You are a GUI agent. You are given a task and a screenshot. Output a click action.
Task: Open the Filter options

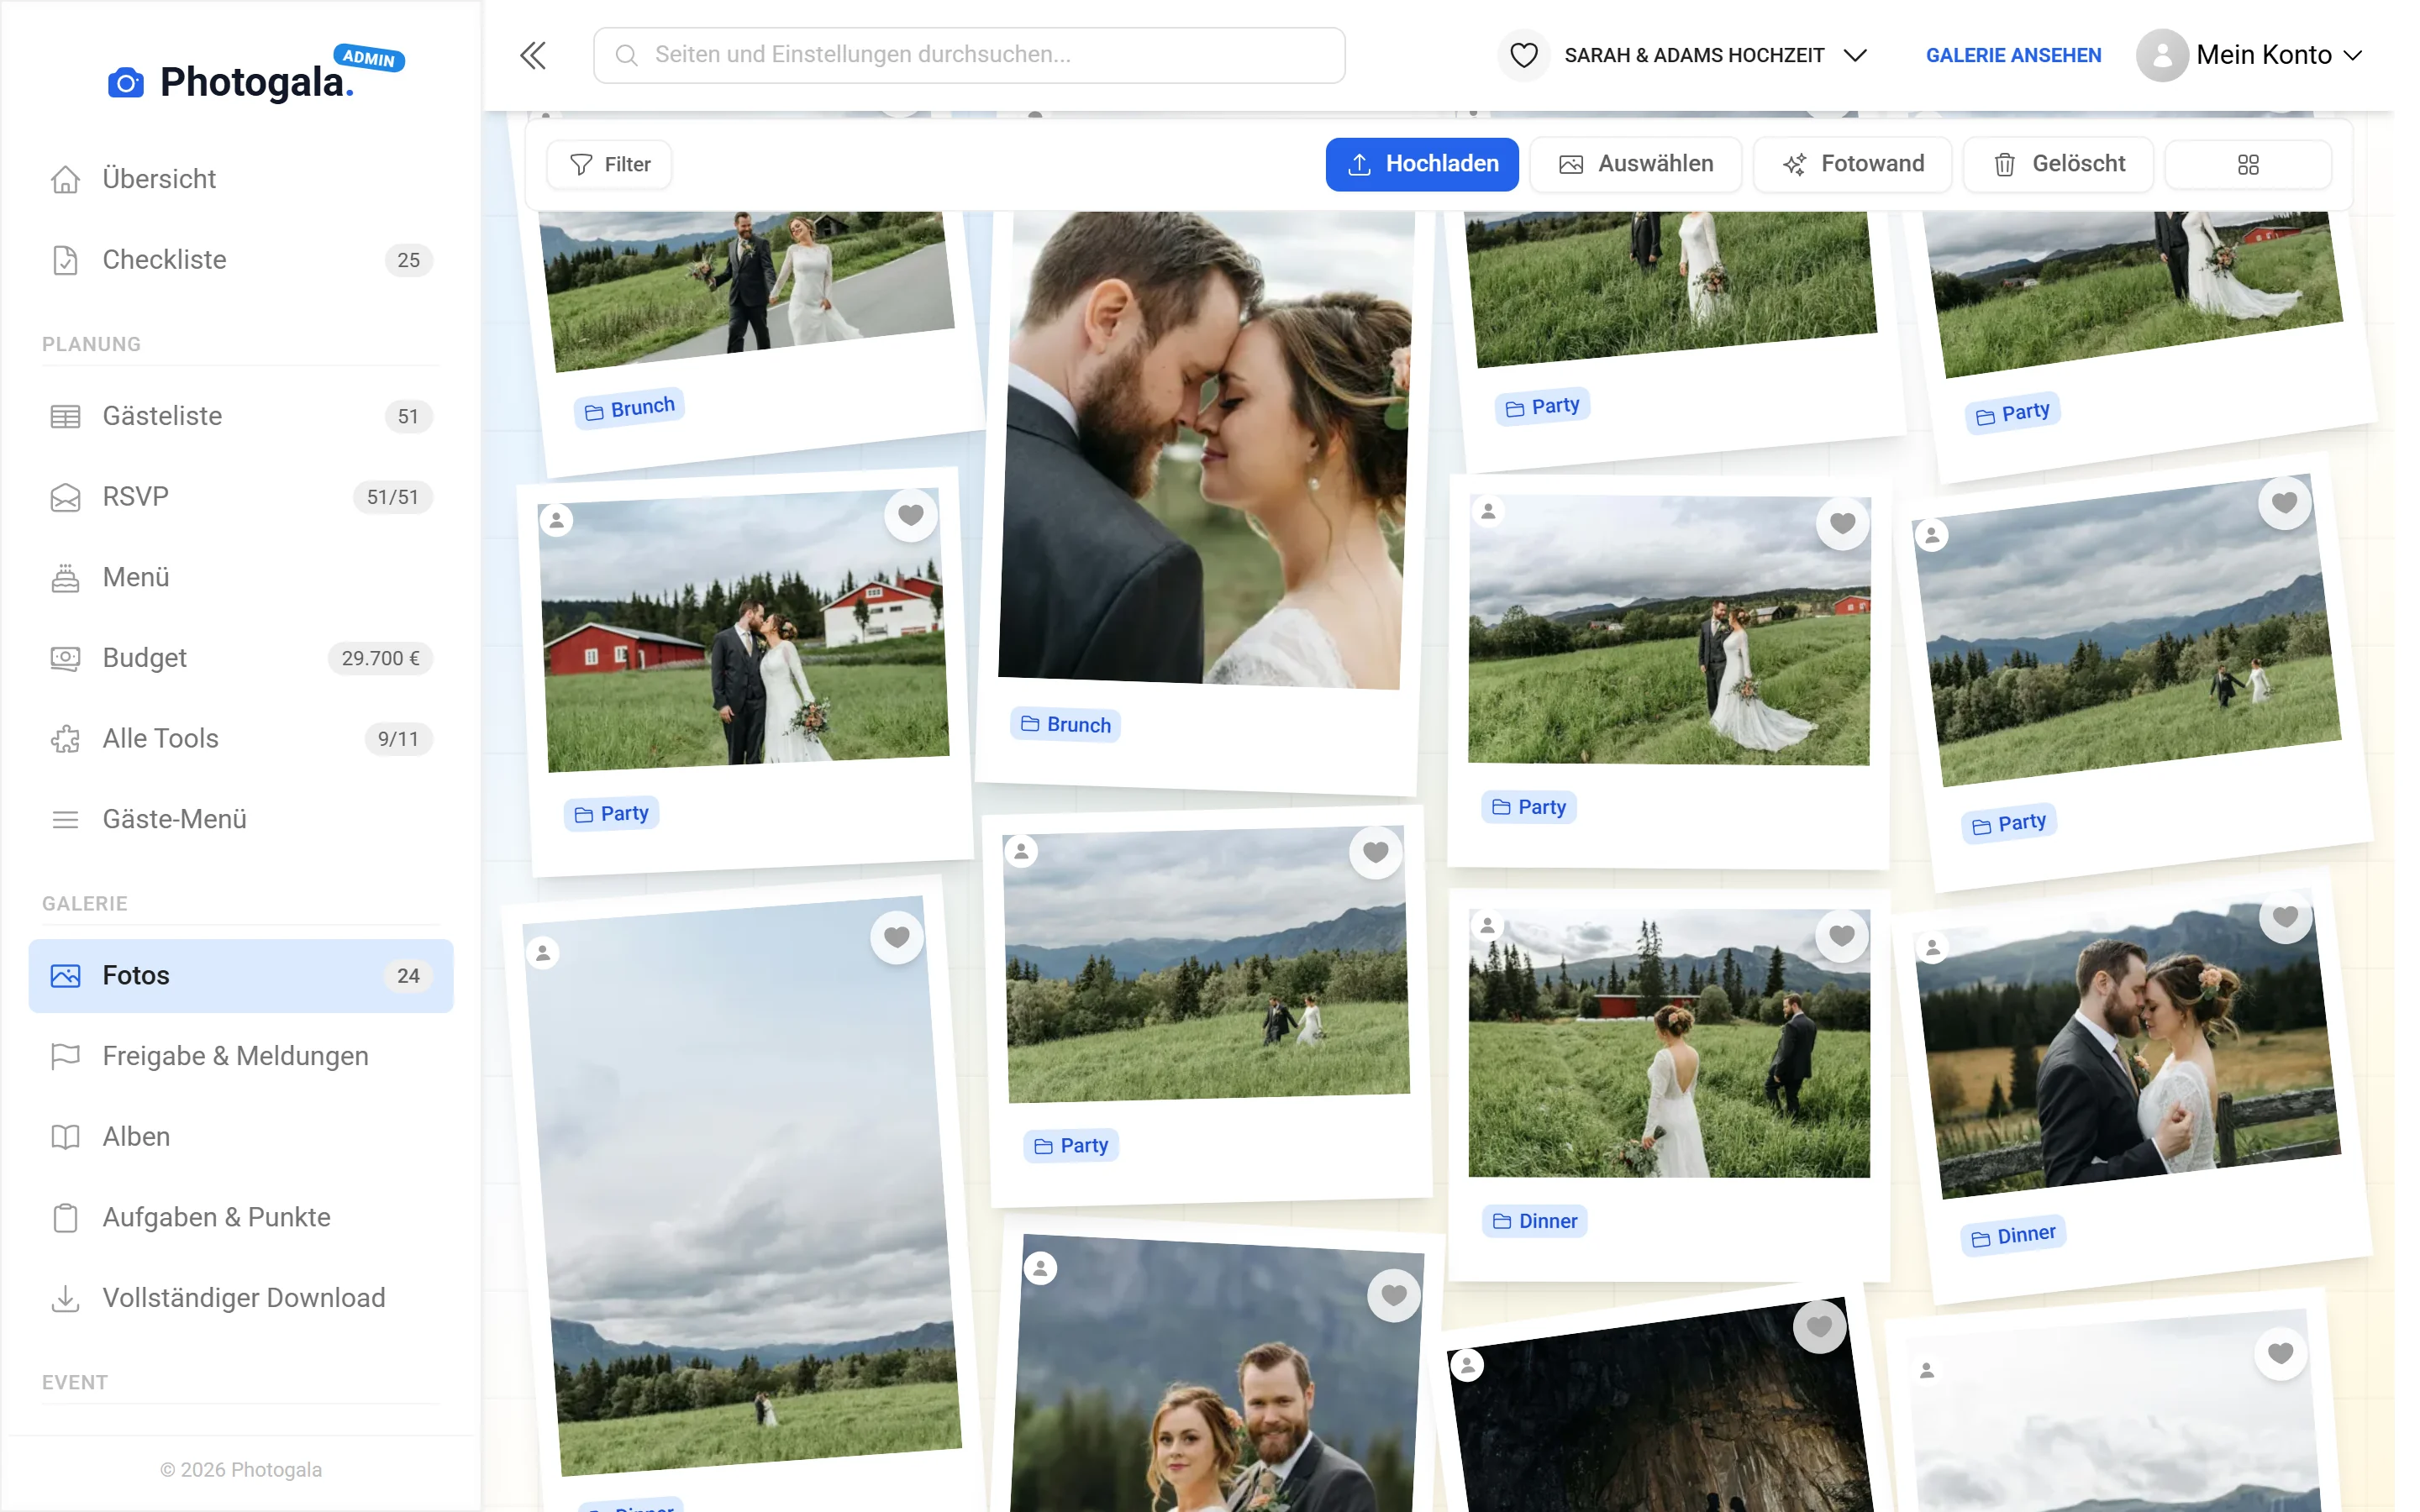click(610, 164)
